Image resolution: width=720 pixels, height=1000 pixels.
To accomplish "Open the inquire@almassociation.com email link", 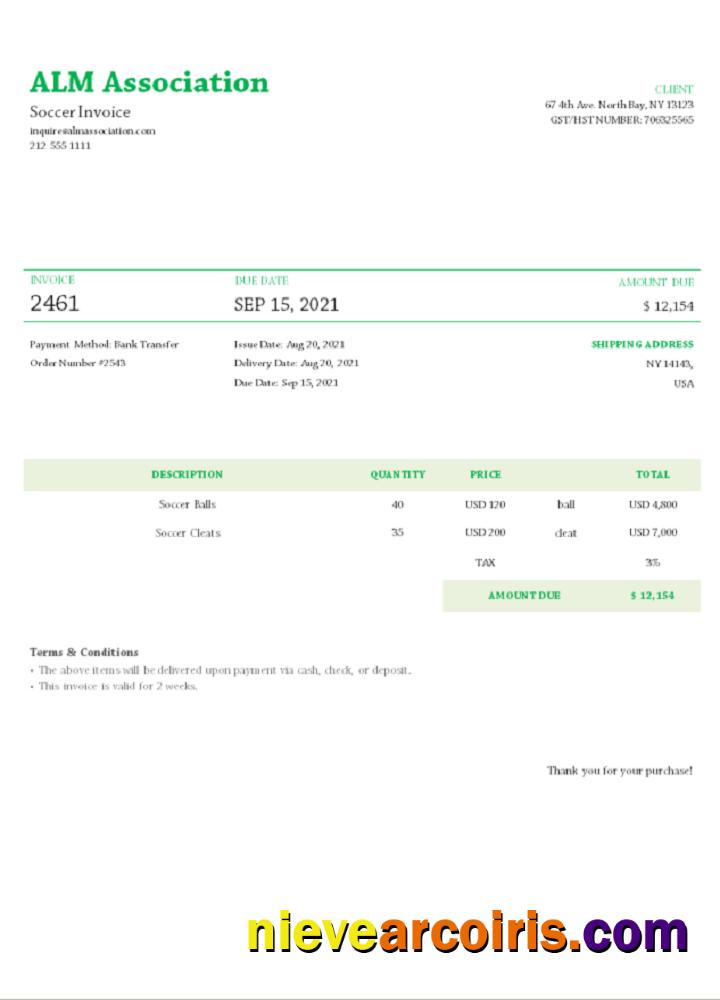I will point(92,131).
